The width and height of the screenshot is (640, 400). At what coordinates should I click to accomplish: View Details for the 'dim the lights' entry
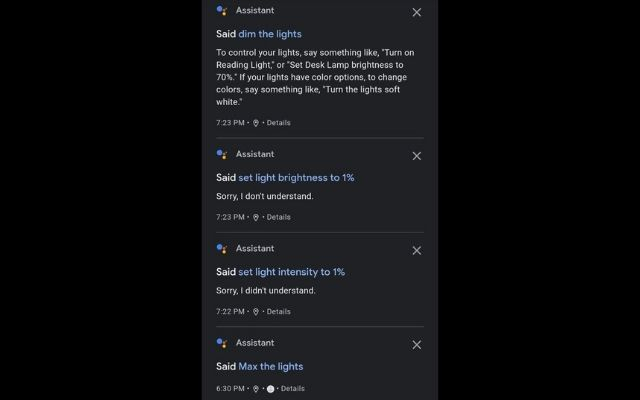(278, 122)
